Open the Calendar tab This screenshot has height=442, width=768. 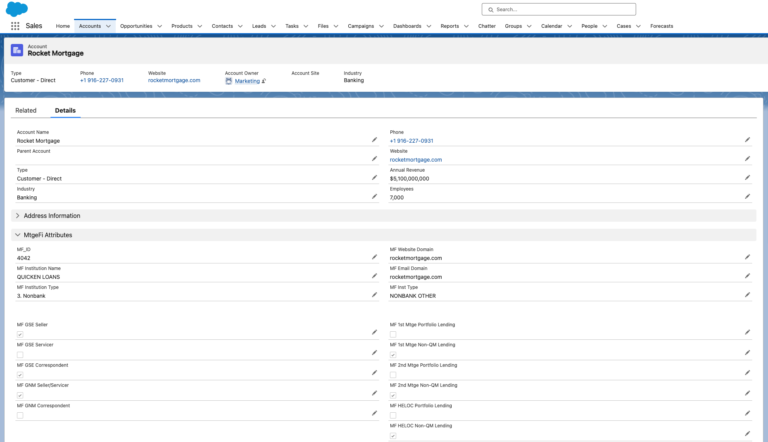click(x=552, y=26)
